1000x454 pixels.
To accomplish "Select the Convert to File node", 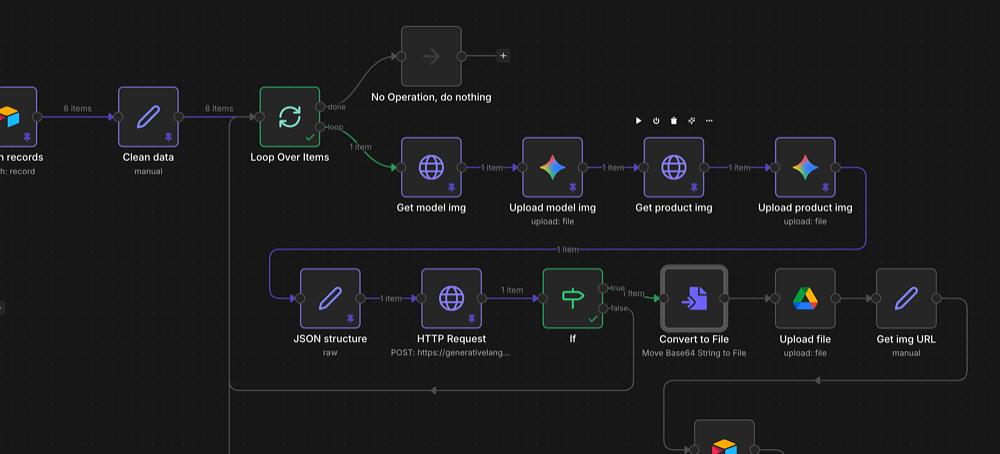I will point(693,298).
